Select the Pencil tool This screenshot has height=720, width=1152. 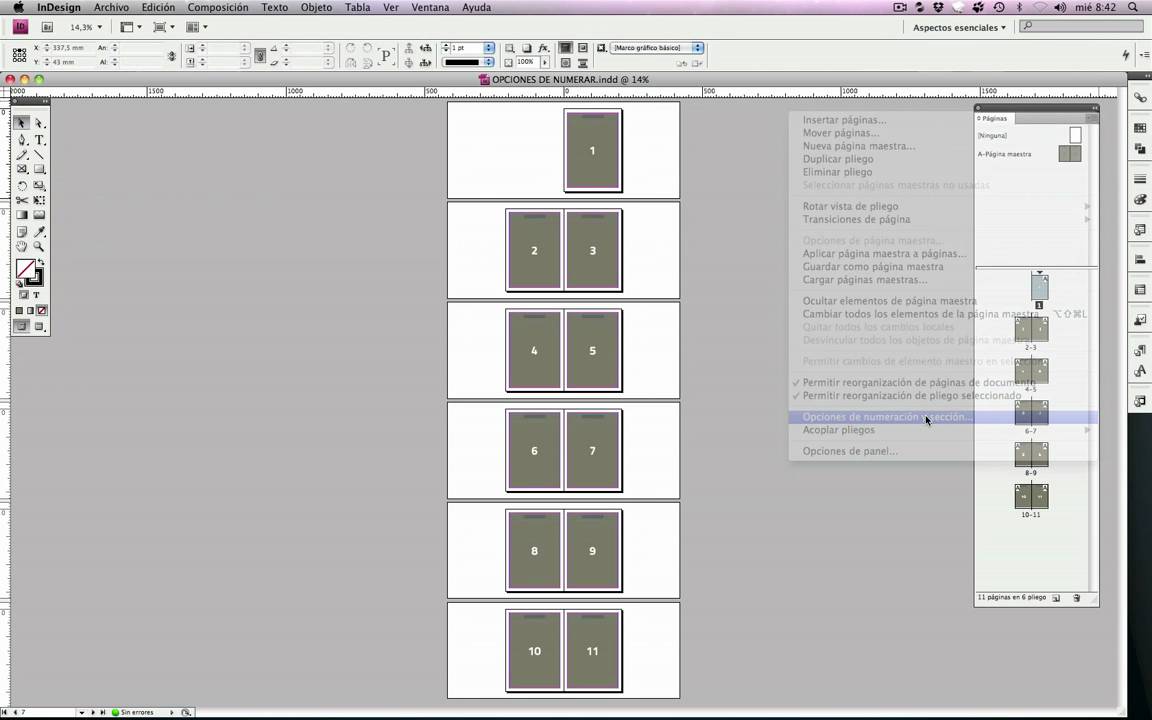click(22, 155)
